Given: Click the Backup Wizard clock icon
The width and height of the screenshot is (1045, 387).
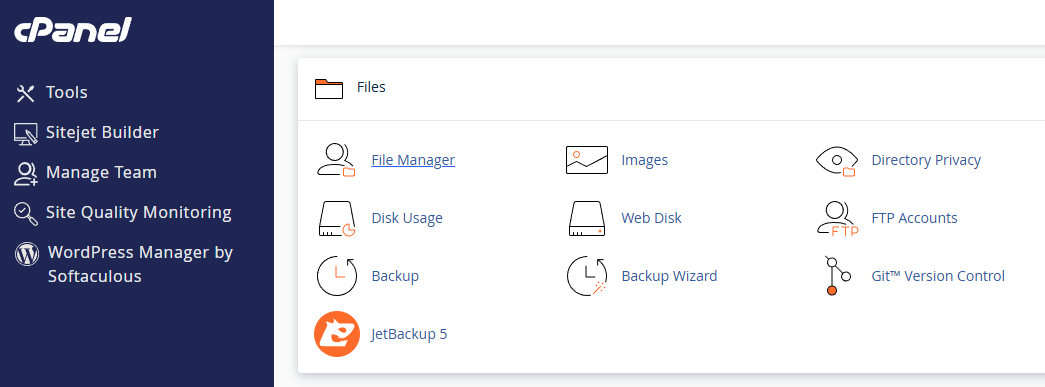Looking at the screenshot, I should (x=586, y=276).
